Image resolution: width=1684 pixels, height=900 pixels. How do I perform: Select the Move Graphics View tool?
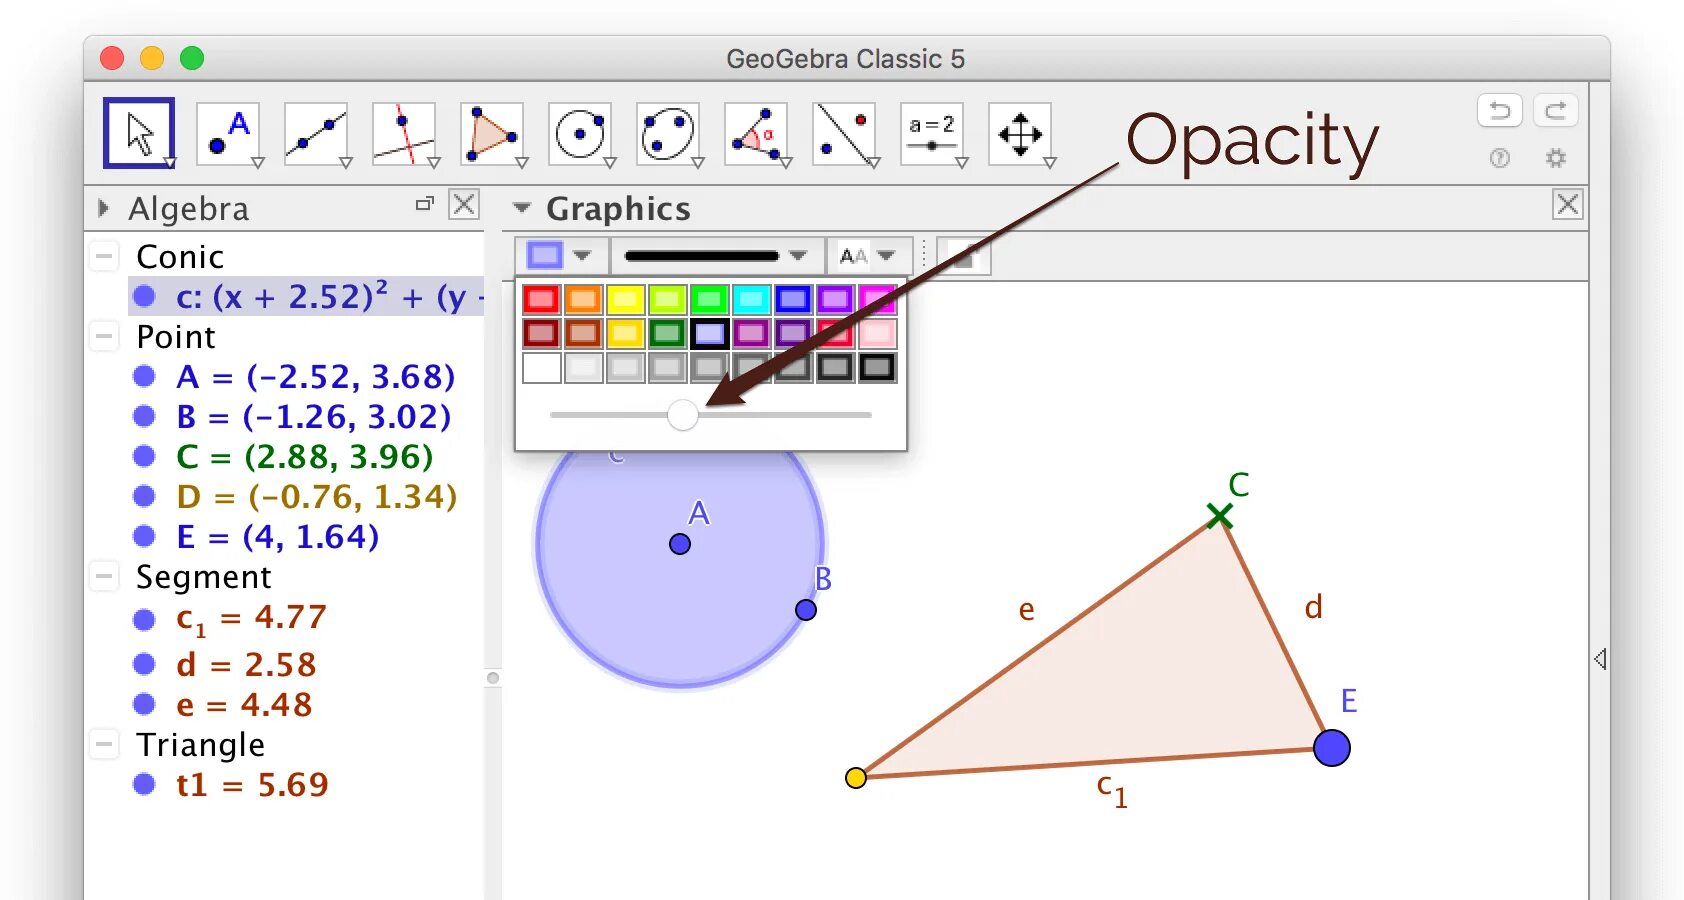tap(1021, 132)
